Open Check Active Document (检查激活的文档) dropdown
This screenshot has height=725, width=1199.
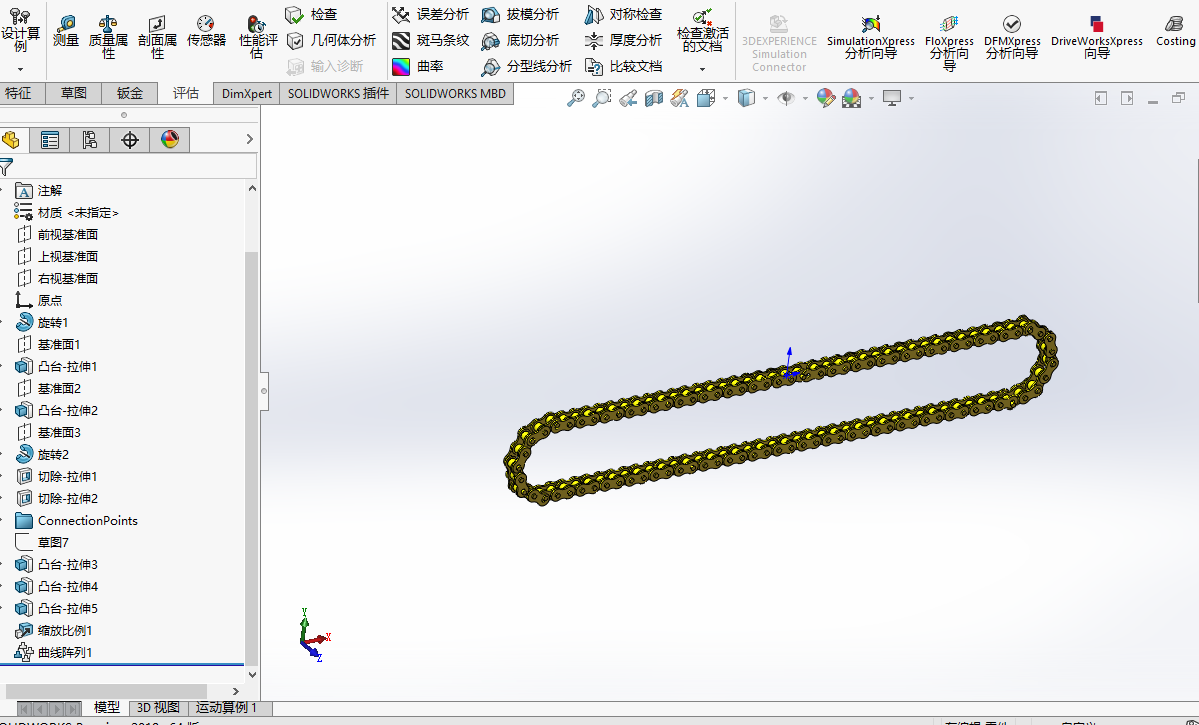tap(703, 70)
